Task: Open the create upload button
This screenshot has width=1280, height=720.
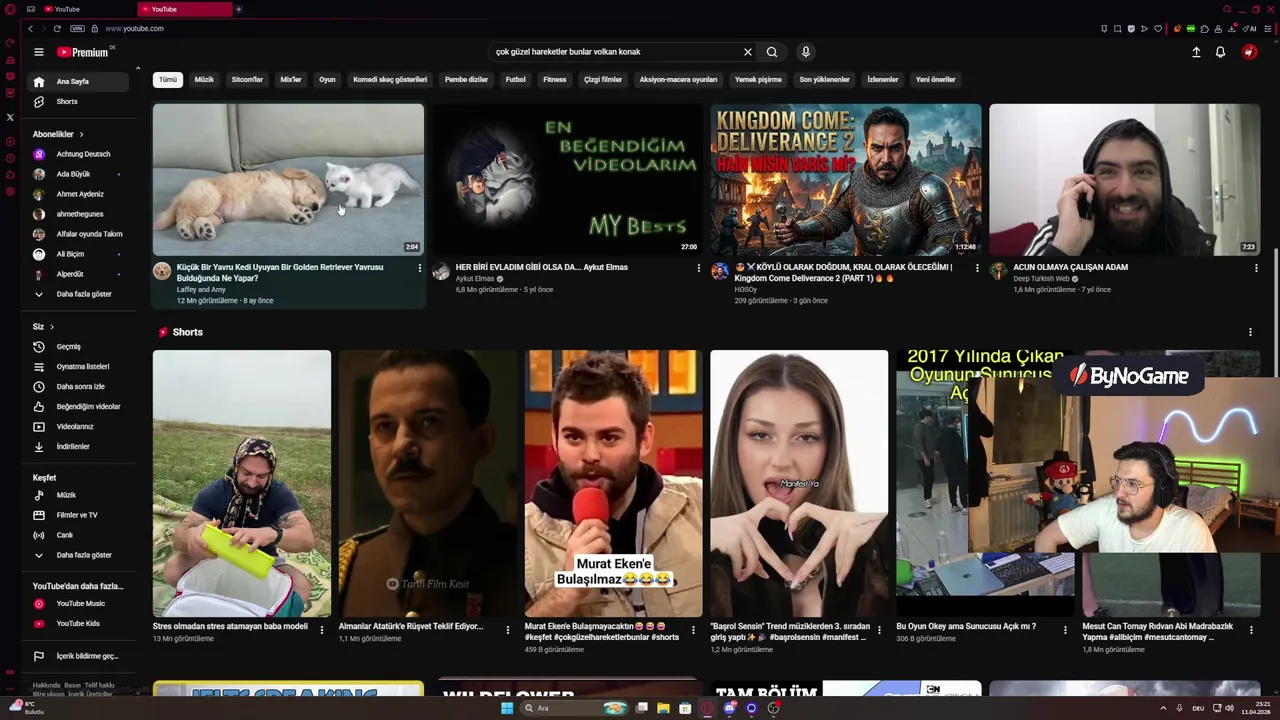Action: pos(1196,52)
